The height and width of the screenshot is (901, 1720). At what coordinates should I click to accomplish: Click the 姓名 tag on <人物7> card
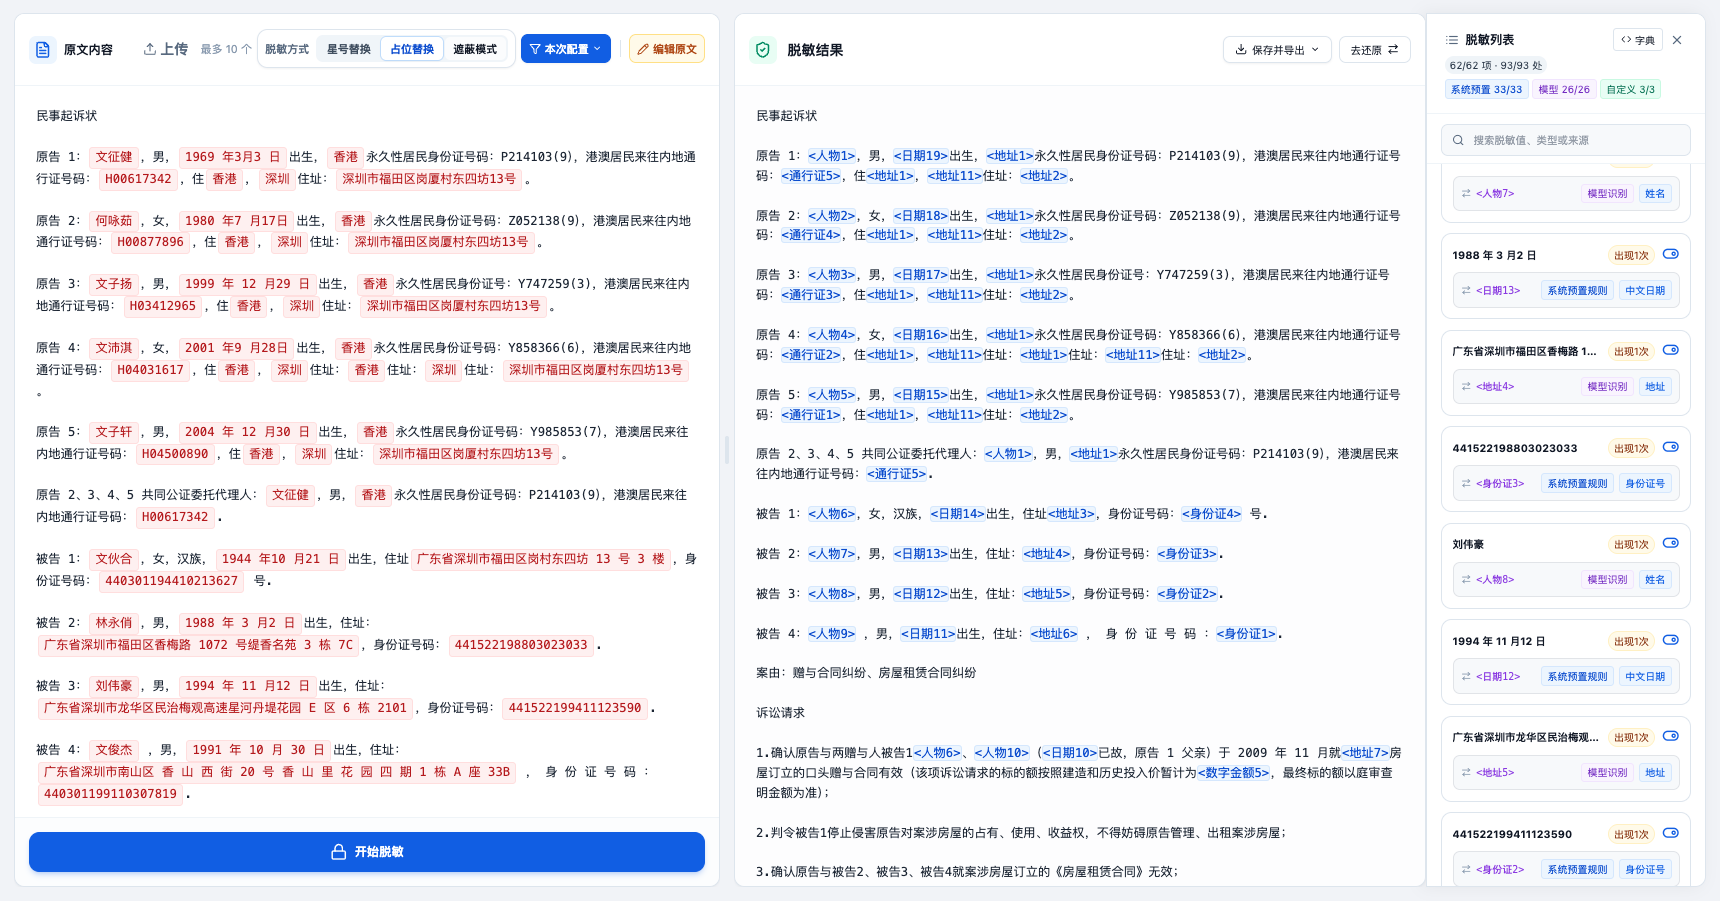[x=1655, y=194]
